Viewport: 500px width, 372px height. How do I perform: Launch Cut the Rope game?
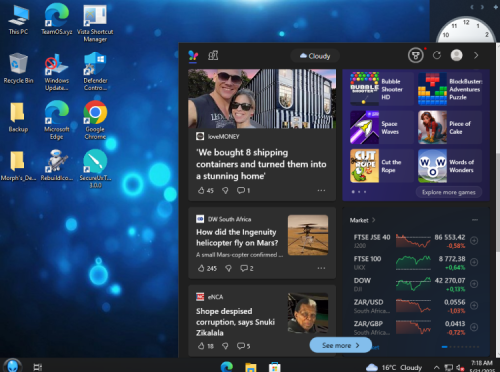381,166
